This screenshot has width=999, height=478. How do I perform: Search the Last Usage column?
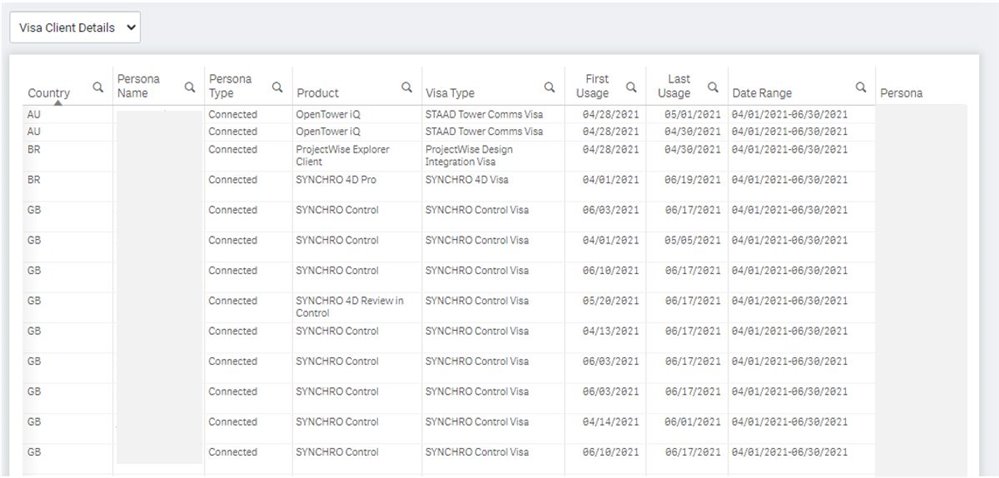click(713, 87)
